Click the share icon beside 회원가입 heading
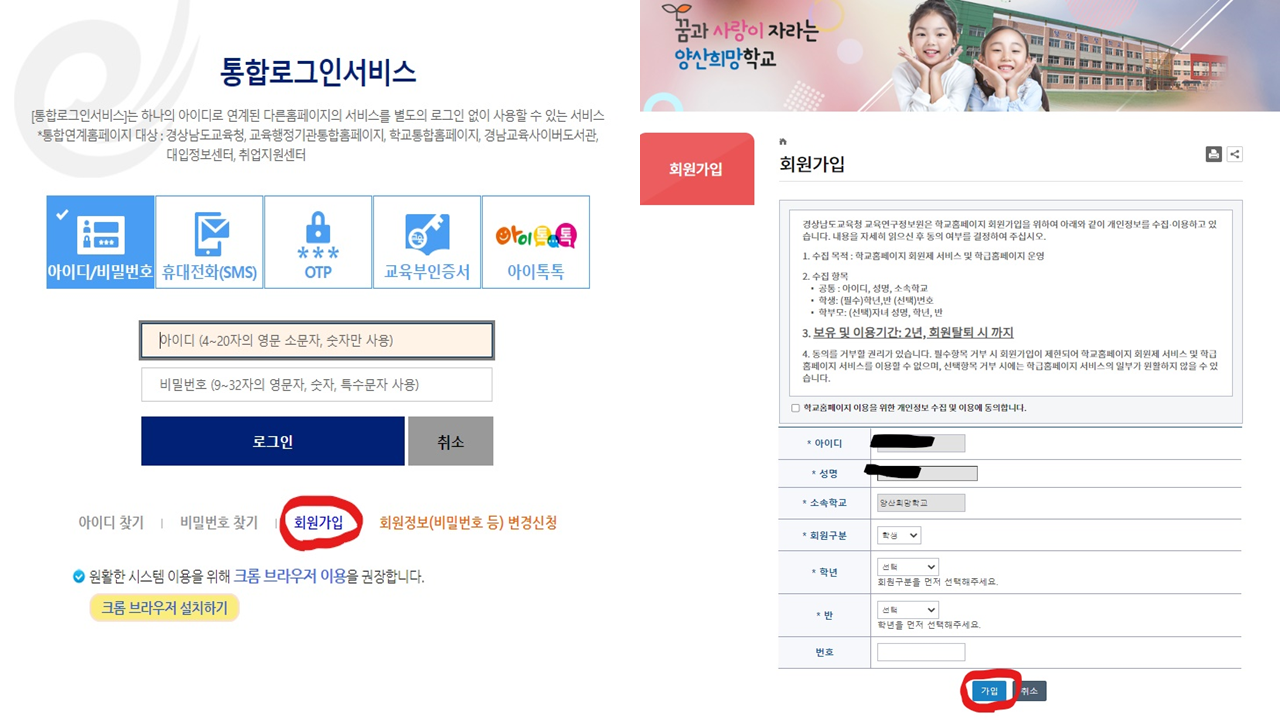 coord(1235,154)
